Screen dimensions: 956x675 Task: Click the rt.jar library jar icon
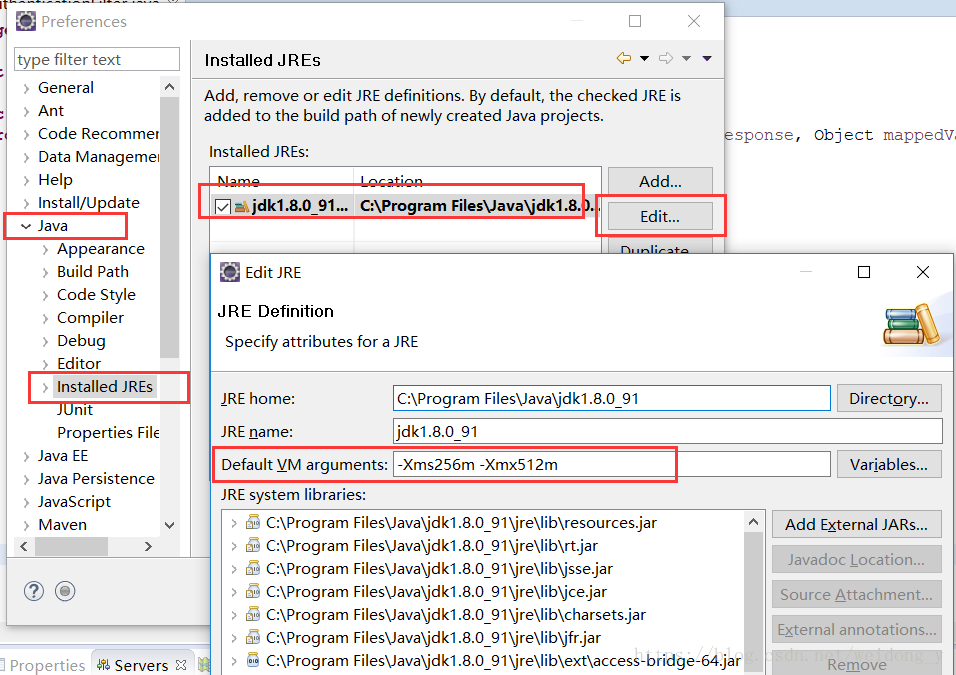click(252, 546)
